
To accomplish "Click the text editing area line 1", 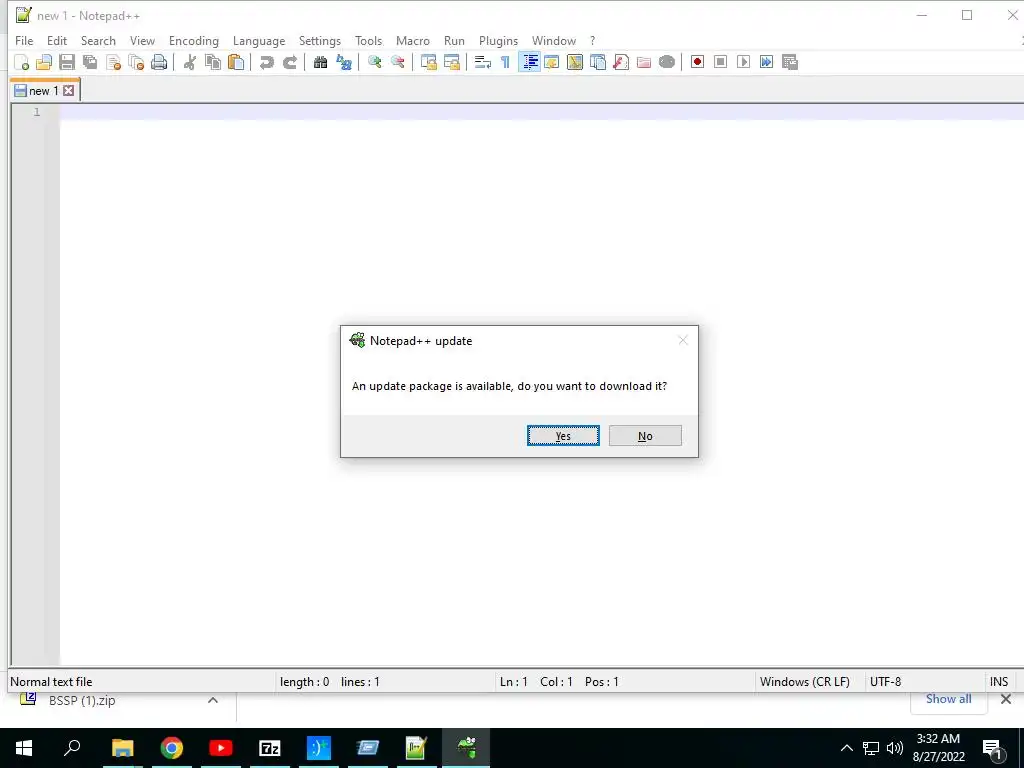I will click(x=541, y=112).
